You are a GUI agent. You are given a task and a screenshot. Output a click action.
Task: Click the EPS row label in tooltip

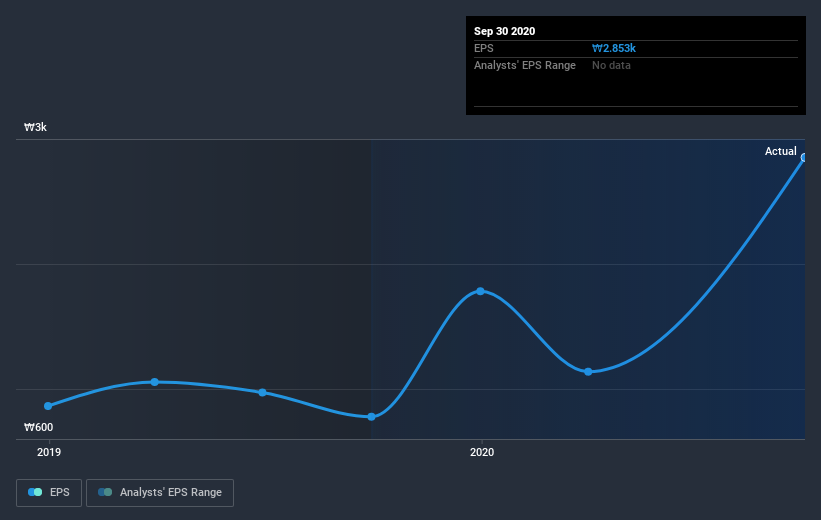click(x=483, y=48)
